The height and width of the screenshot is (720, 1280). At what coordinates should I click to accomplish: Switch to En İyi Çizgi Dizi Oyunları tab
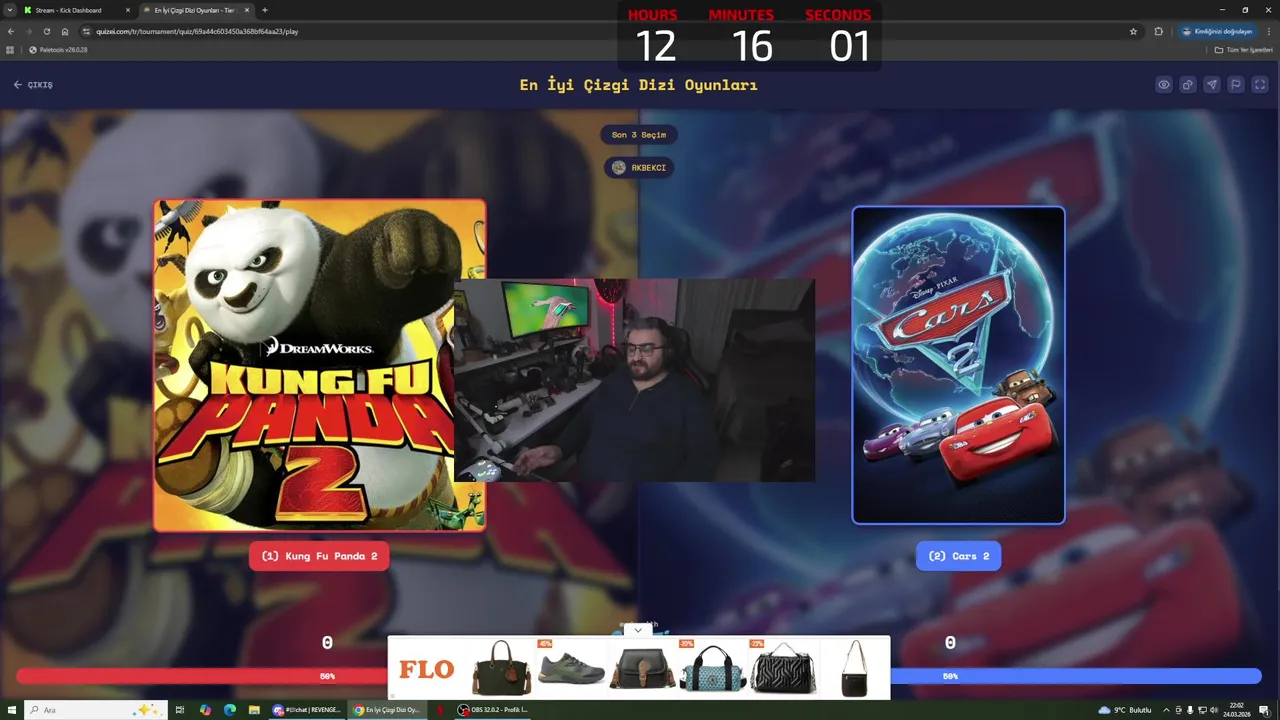pyautogui.click(x=196, y=10)
